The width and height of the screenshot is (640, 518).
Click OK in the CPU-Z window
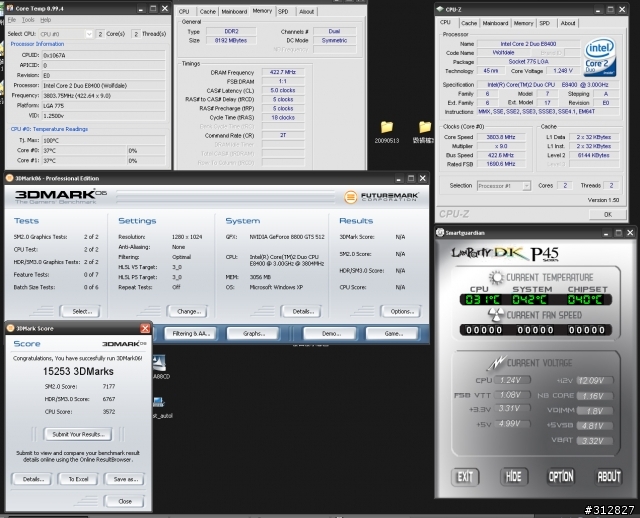click(608, 214)
